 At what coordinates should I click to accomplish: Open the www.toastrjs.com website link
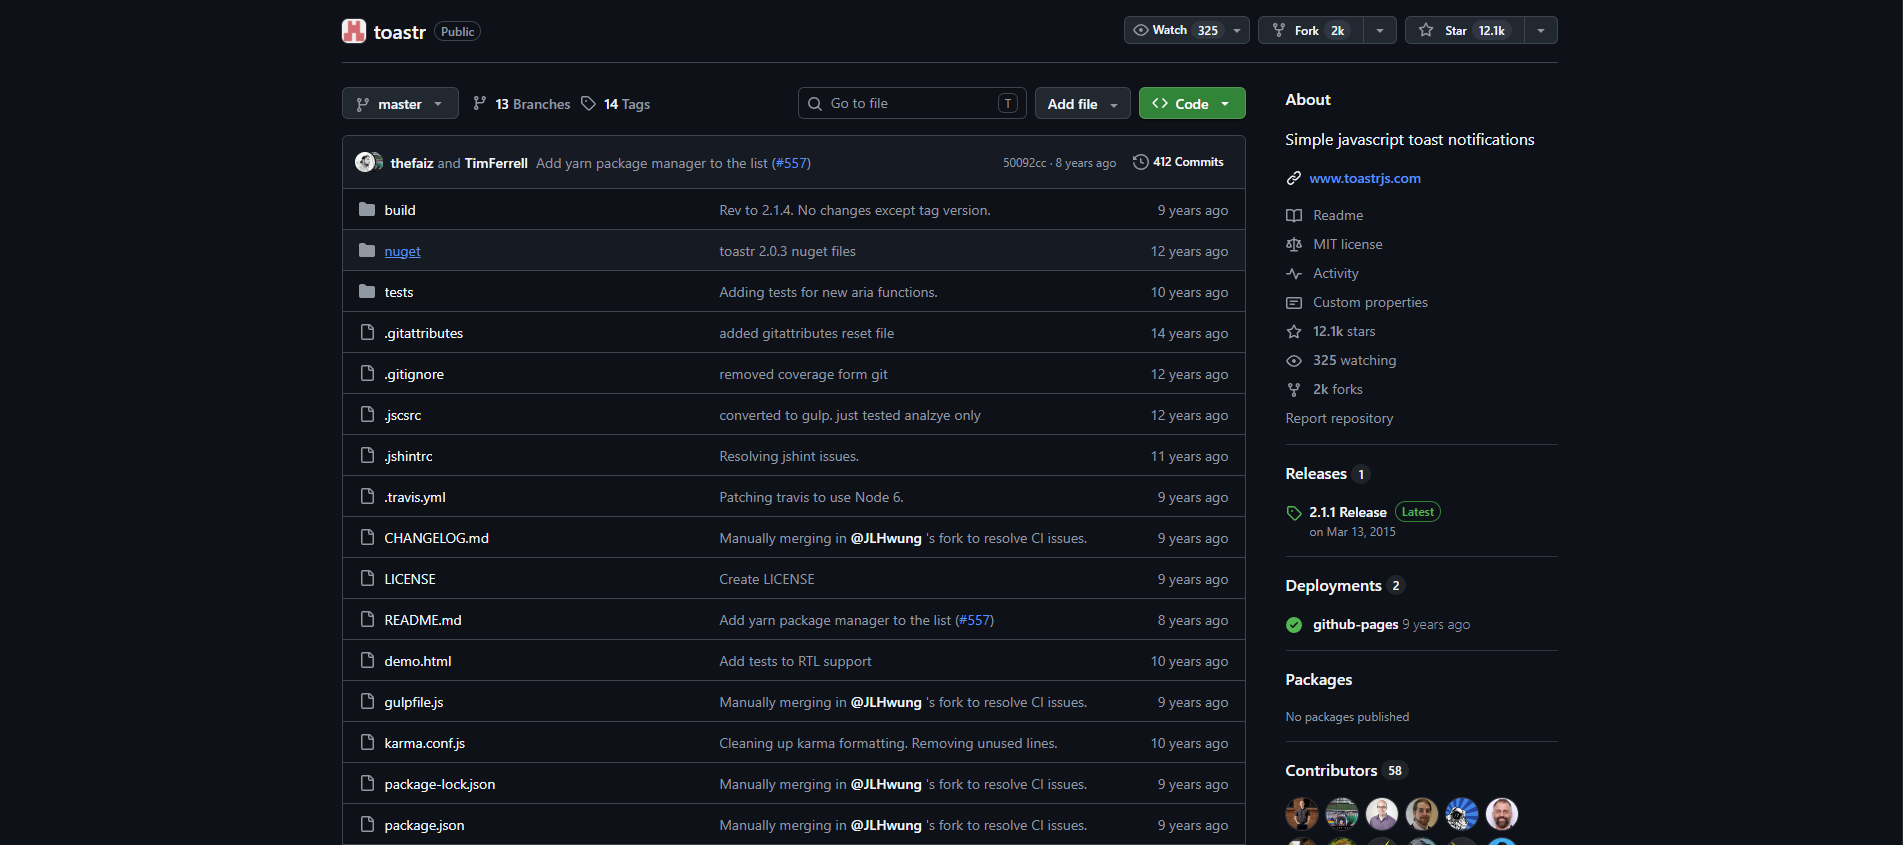(1365, 178)
